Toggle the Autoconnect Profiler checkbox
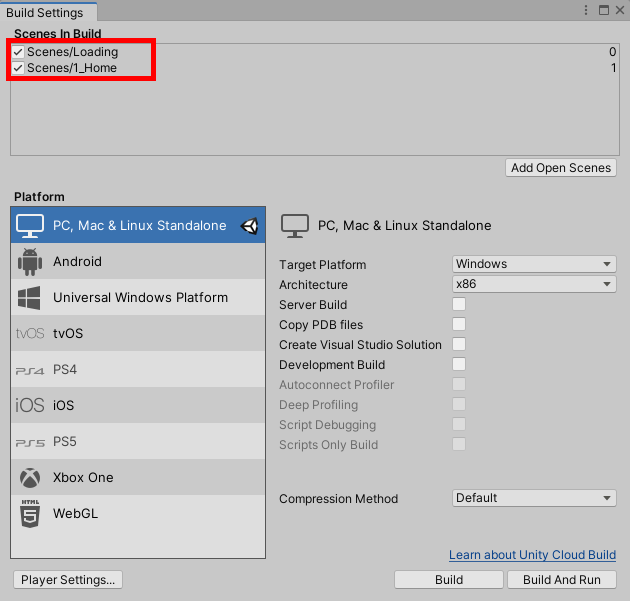Screen dimensions: 630x601 point(459,384)
